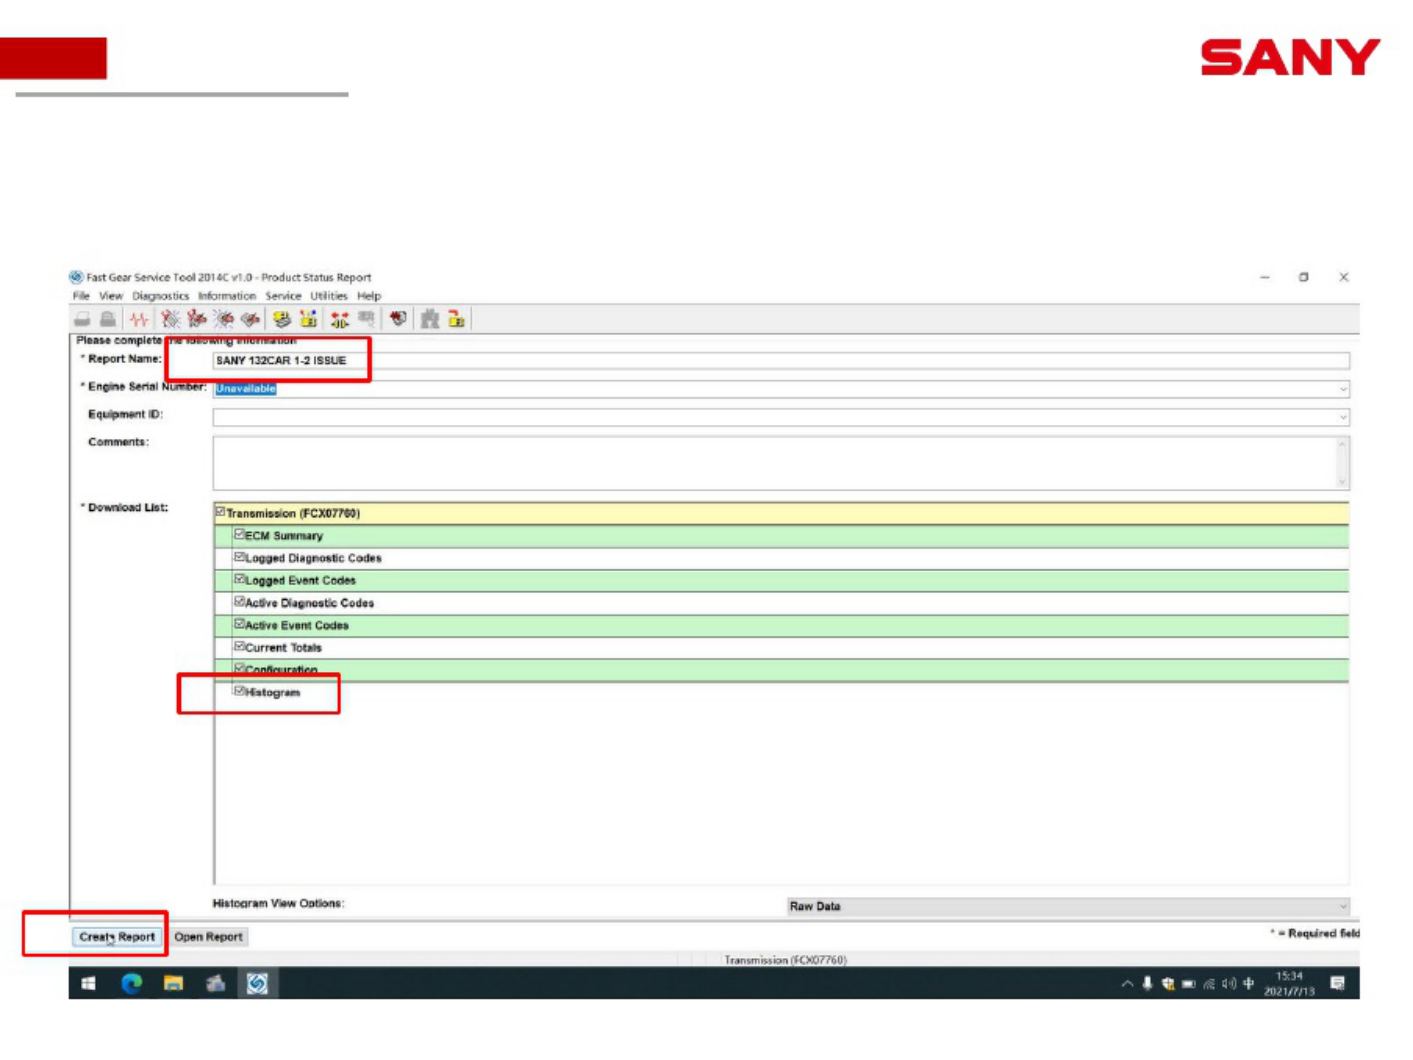Click the grey connect toolbar icon
The width and height of the screenshot is (1413, 1060).
click(430, 319)
